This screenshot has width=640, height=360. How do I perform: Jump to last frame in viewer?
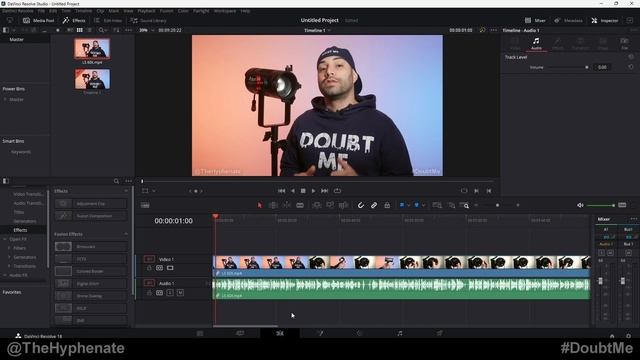tap(324, 191)
